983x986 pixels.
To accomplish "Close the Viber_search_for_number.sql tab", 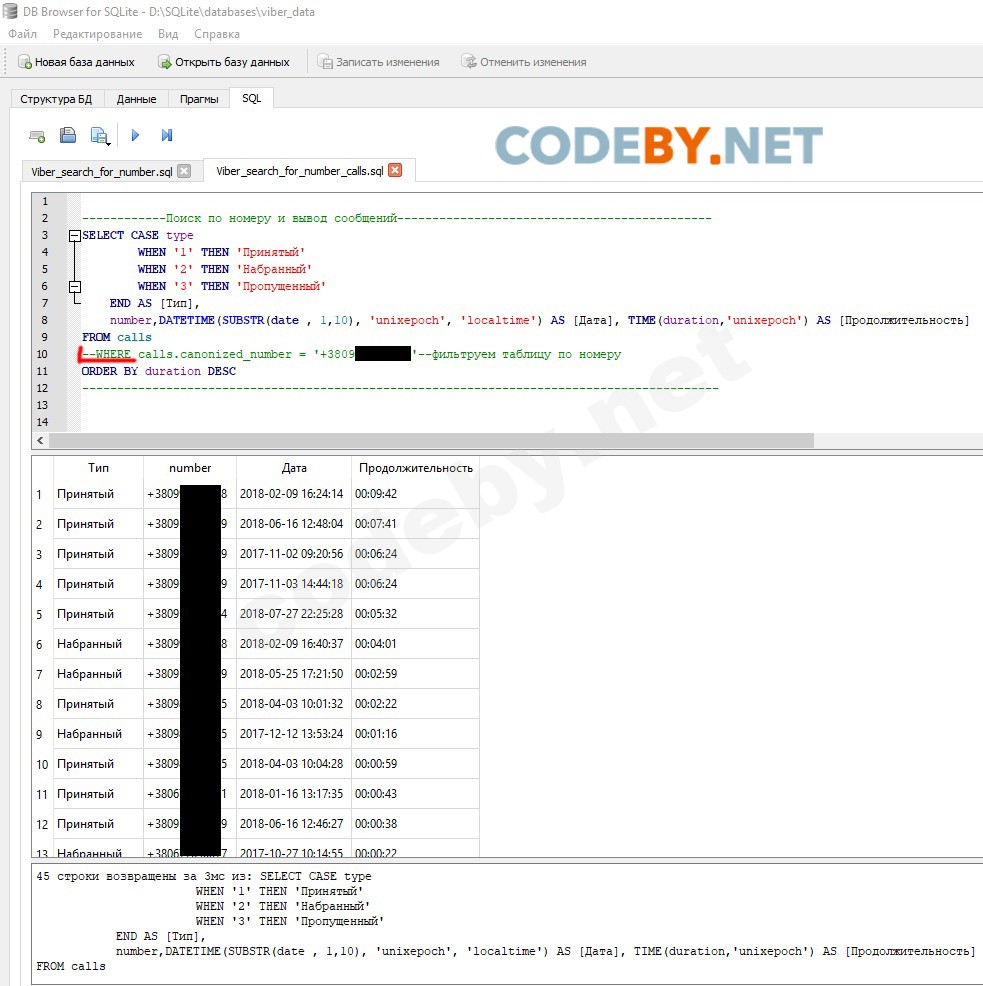I will [184, 171].
